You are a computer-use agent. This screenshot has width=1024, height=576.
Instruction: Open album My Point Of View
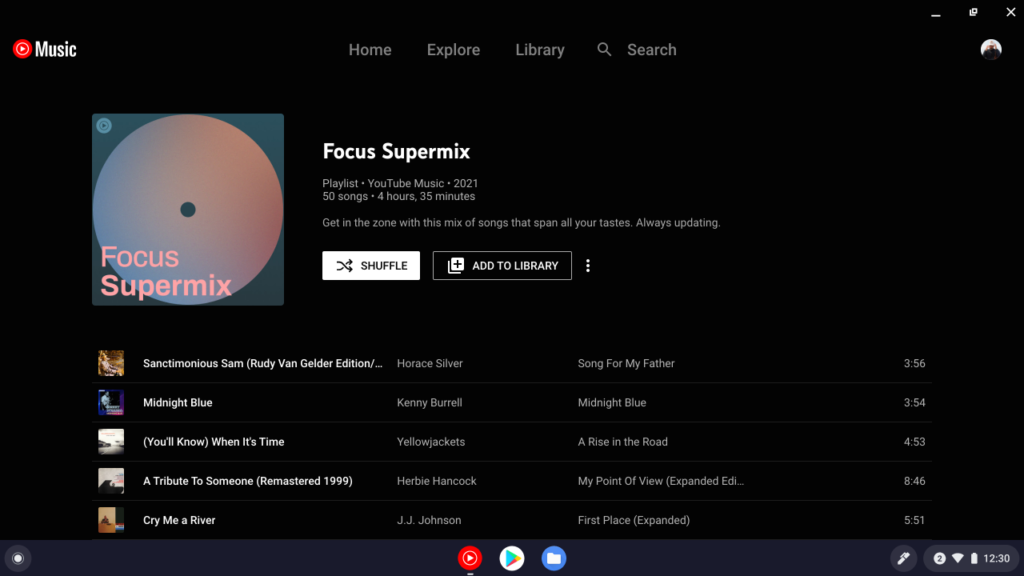coord(660,481)
